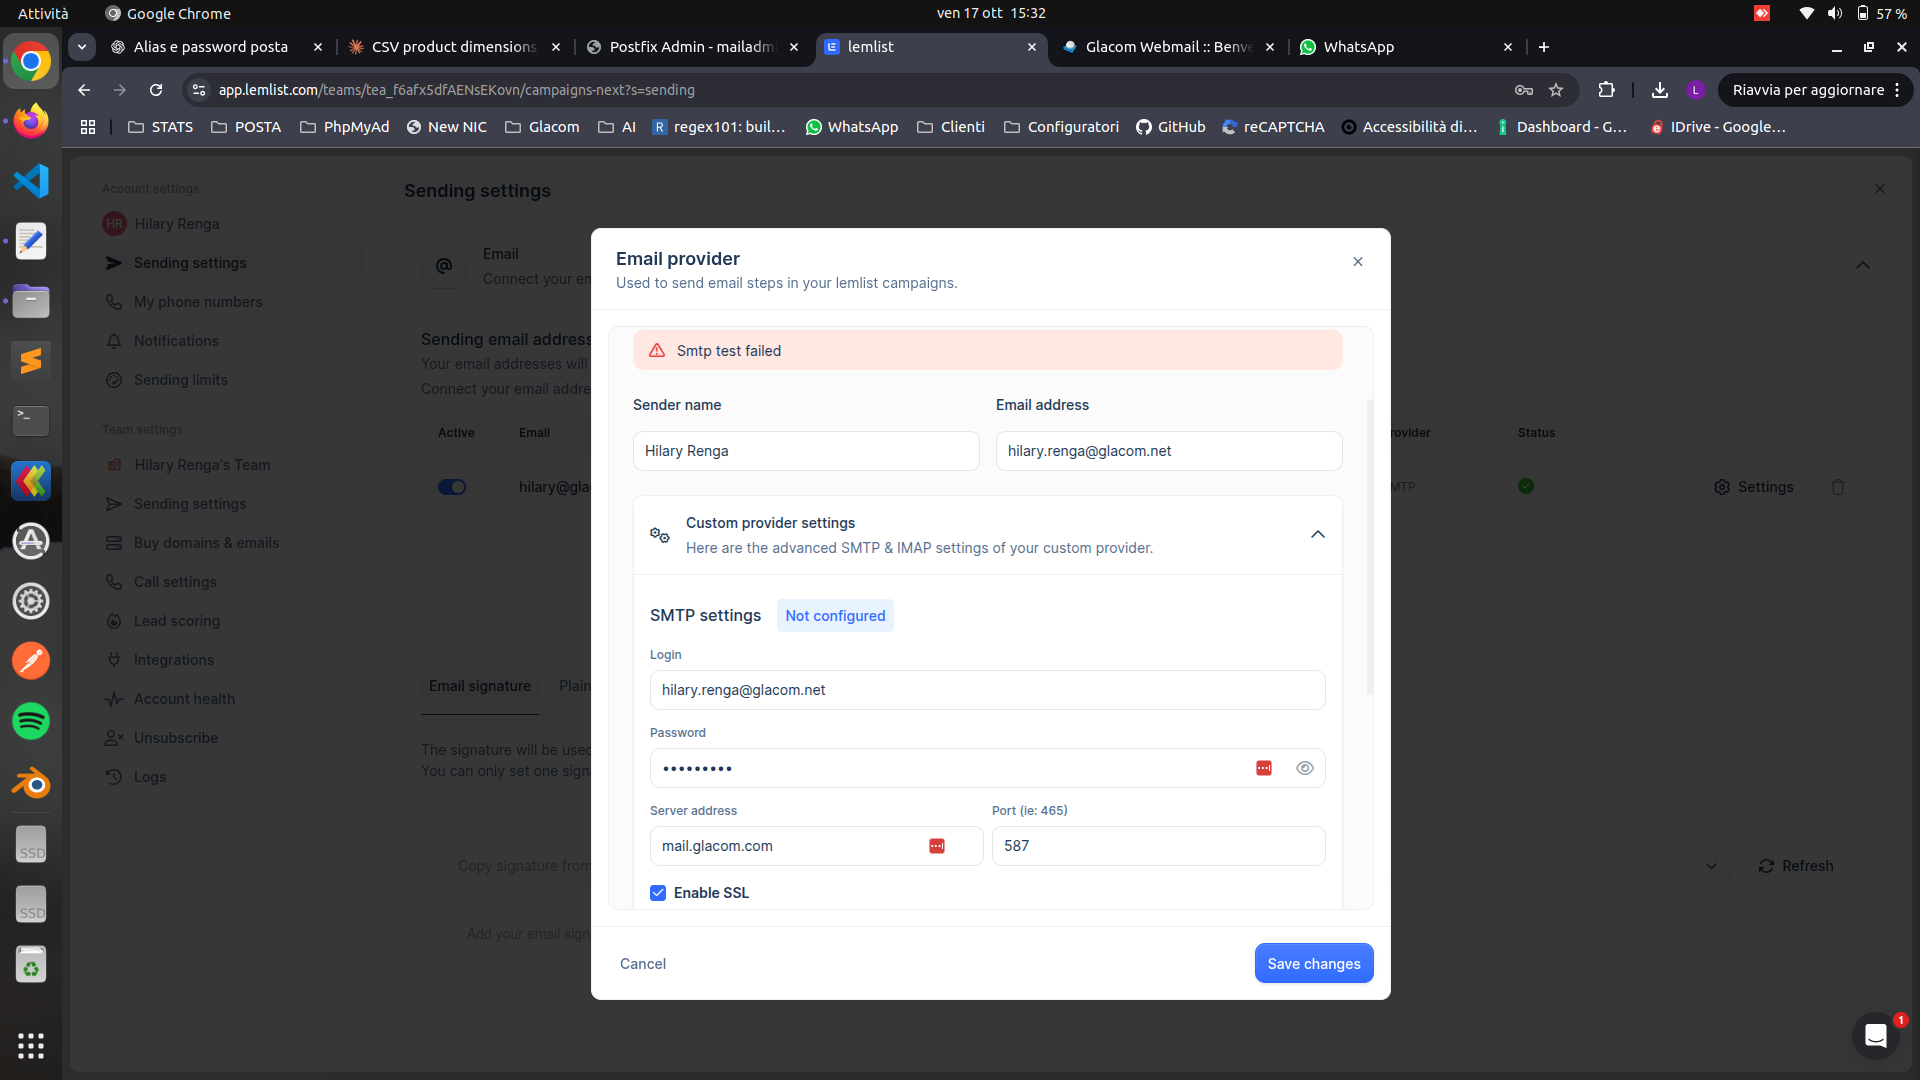The height and width of the screenshot is (1080, 1920).
Task: Toggle the active email switch
Action: pyautogui.click(x=452, y=487)
